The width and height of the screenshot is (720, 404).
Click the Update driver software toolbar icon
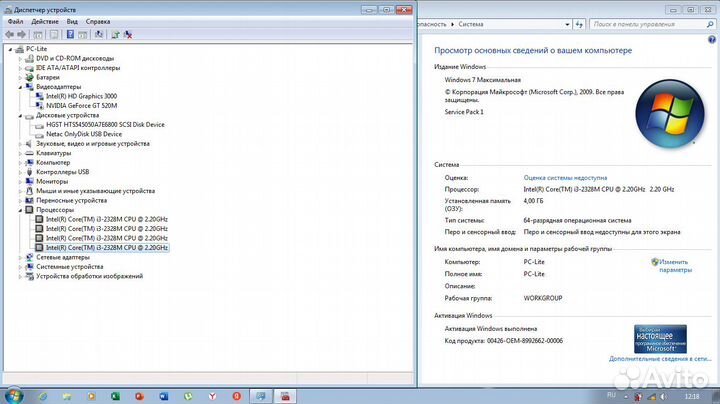tap(115, 34)
